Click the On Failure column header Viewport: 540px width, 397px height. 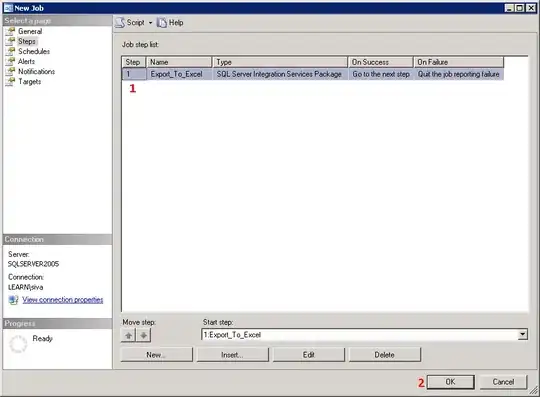tap(459, 62)
